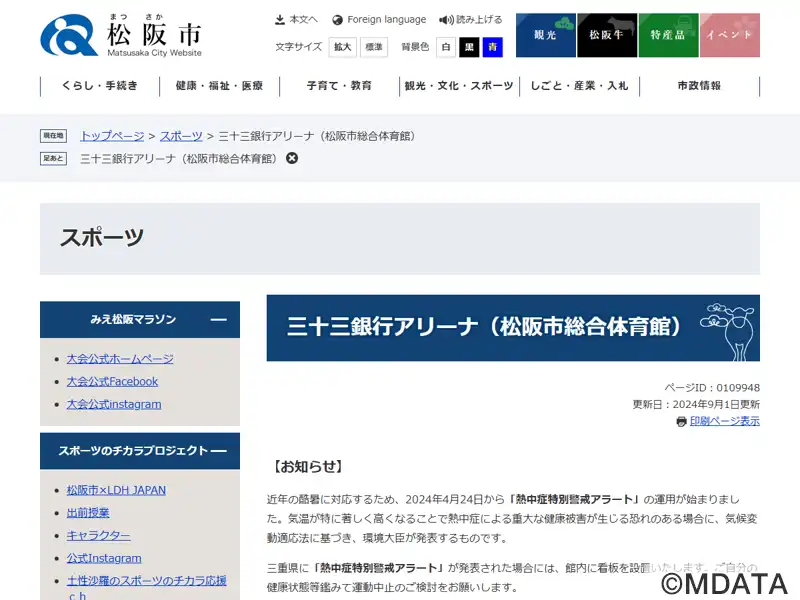
Task: Click the globe icon beside Foreign language
Action: (337, 20)
